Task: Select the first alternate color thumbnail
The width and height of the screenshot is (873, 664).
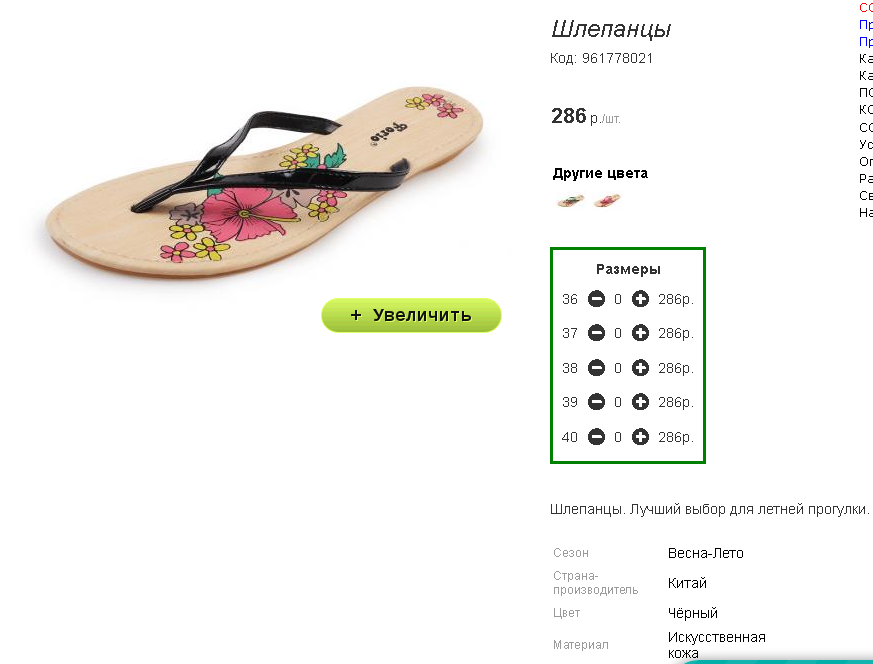Action: [x=571, y=200]
